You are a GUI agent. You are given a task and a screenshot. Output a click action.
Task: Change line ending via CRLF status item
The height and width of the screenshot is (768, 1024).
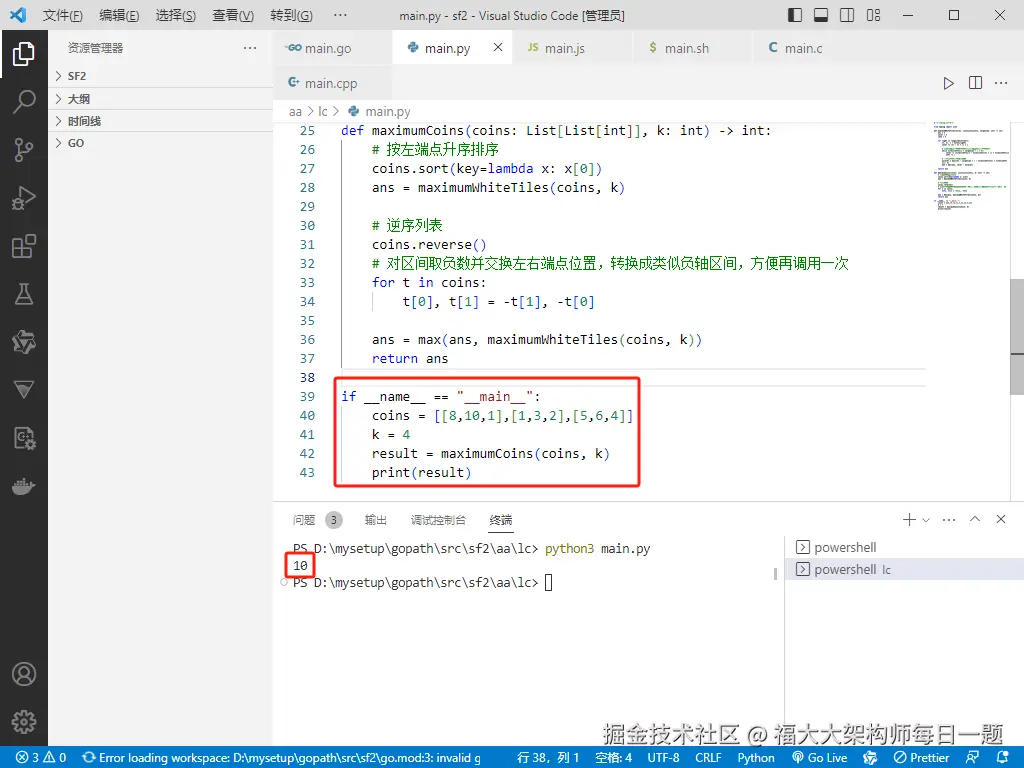pyautogui.click(x=709, y=758)
